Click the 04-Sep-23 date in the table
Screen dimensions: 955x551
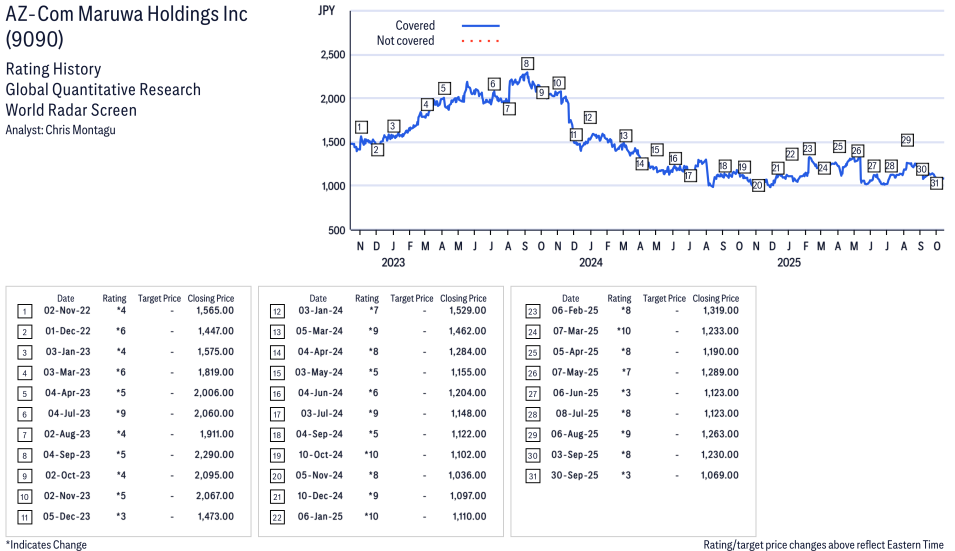[65, 455]
